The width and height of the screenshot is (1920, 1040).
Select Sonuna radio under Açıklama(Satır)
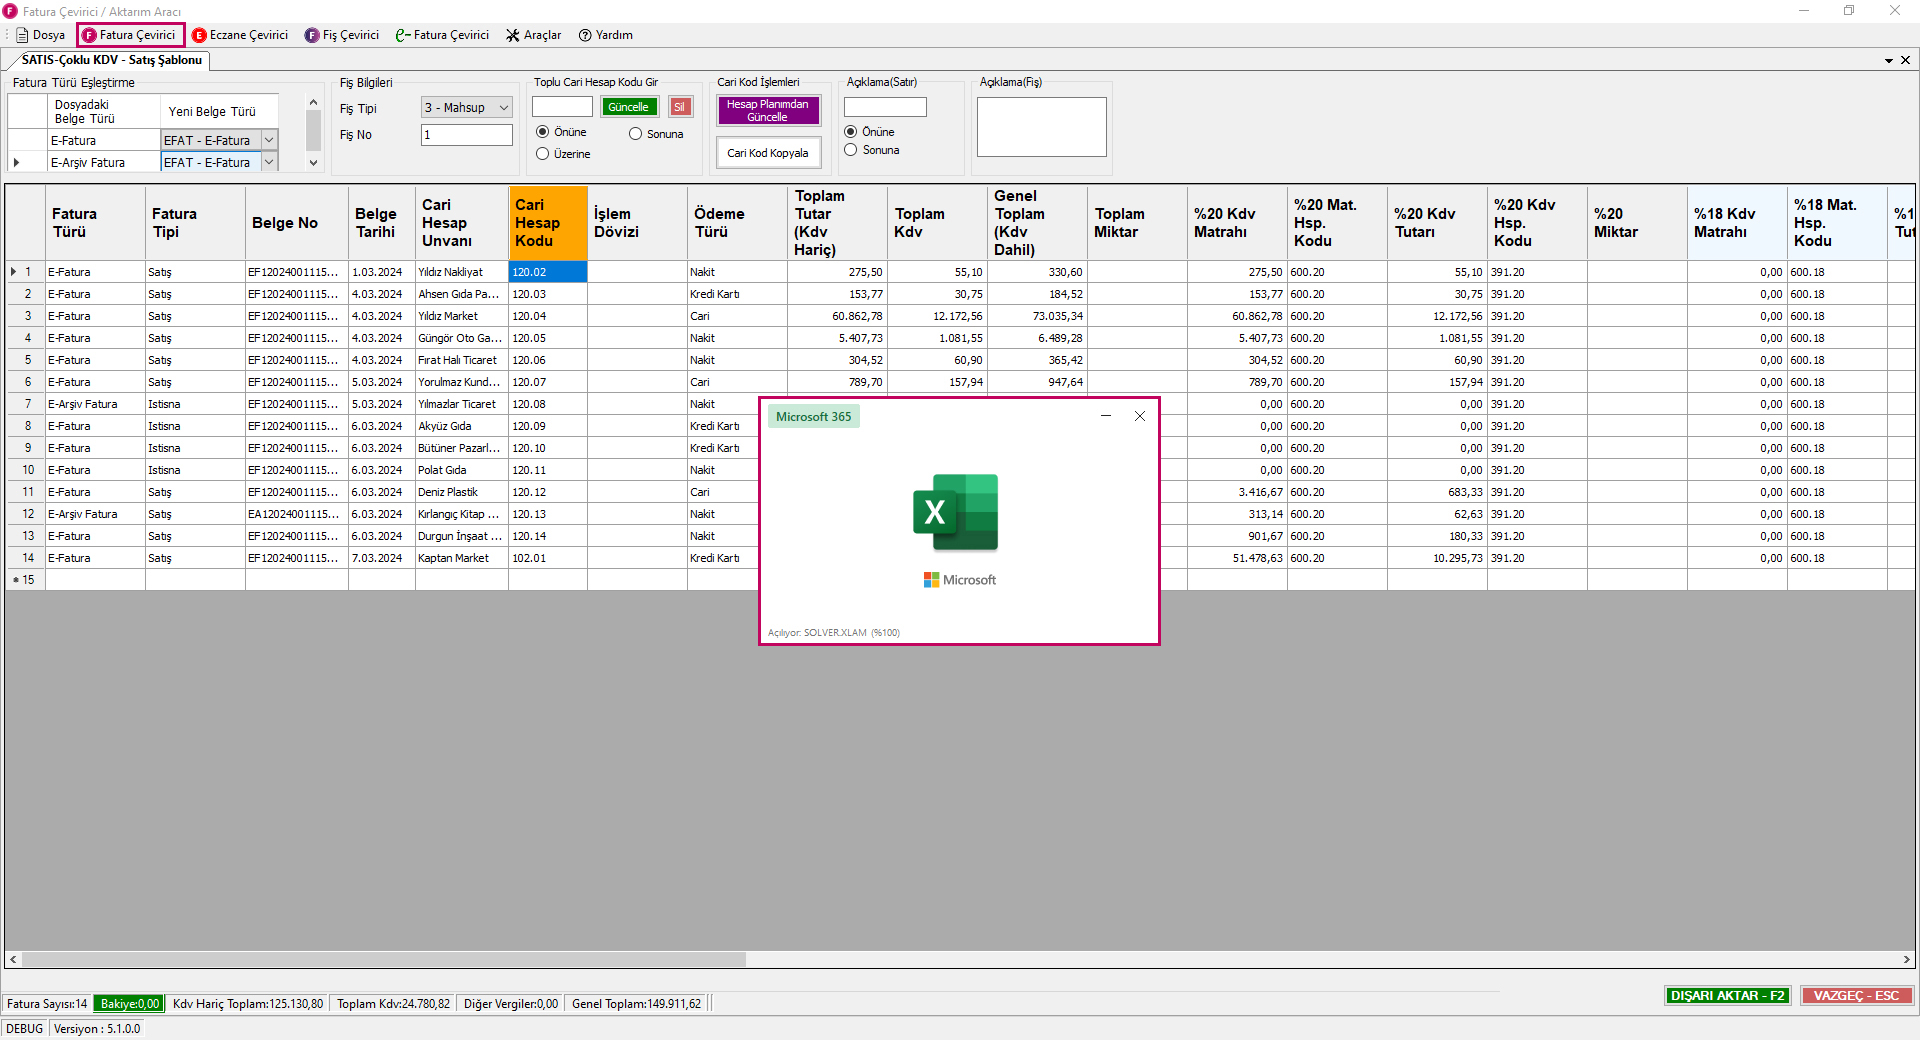pos(851,150)
